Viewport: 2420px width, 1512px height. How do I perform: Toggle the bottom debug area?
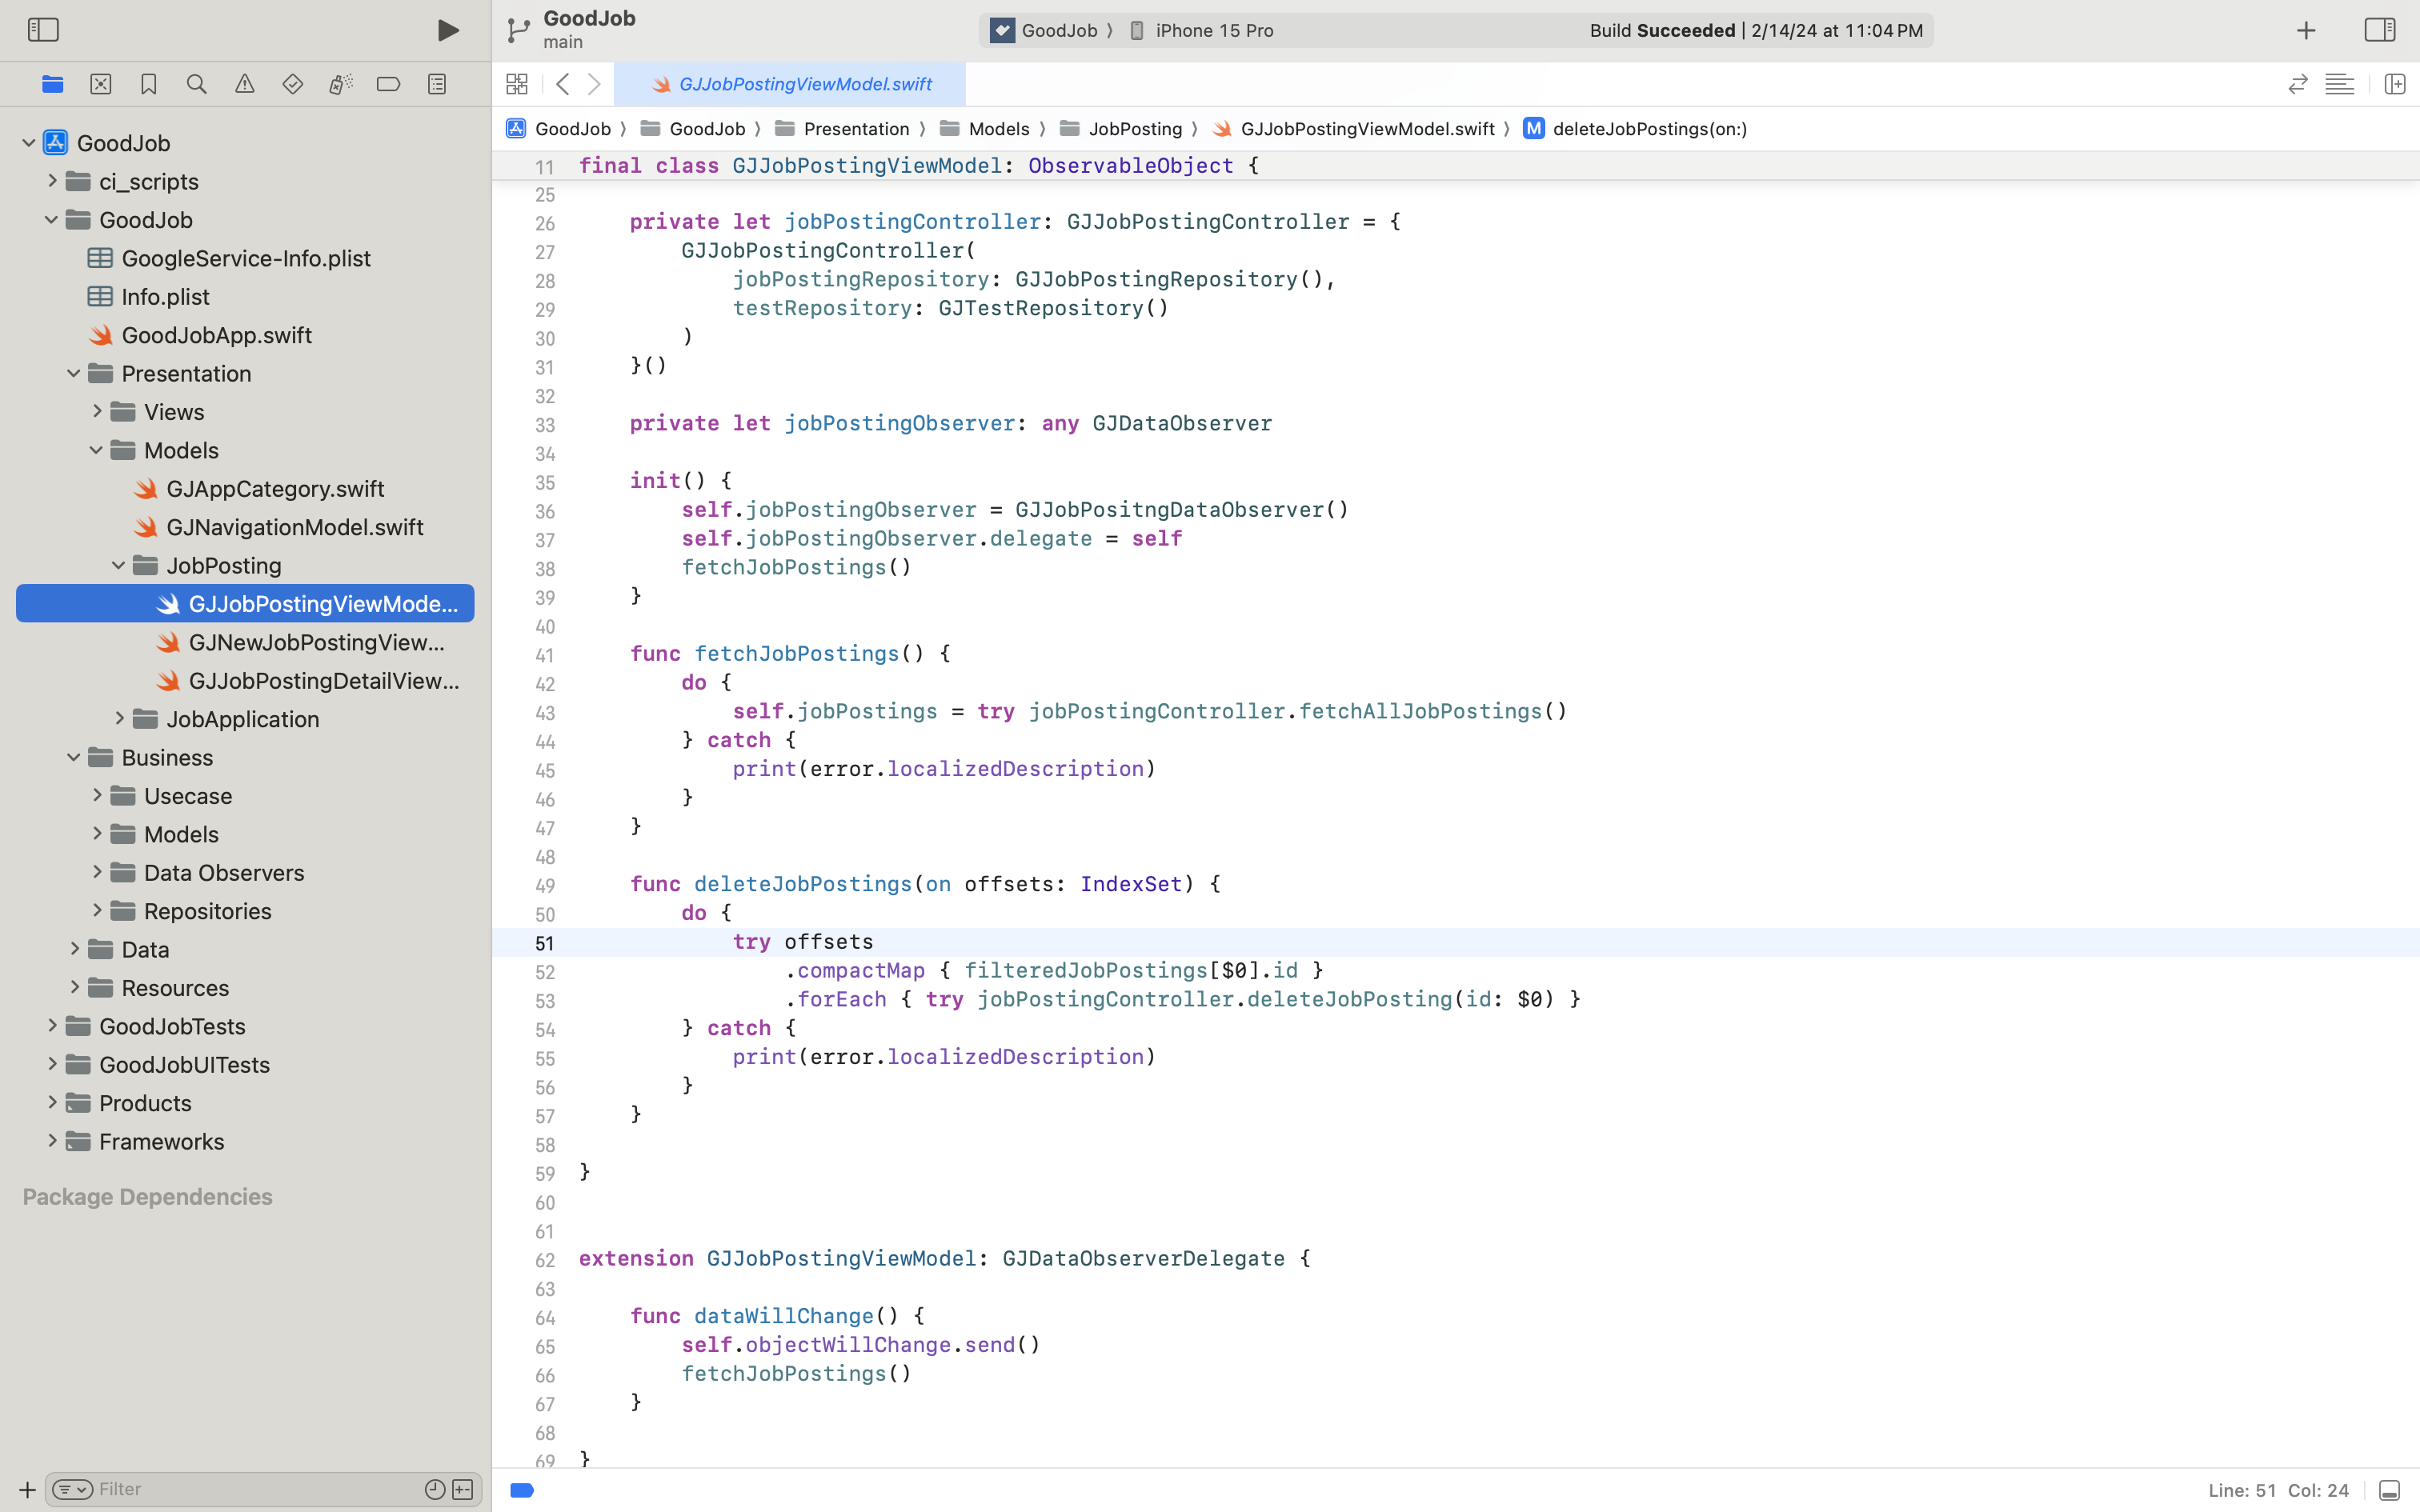[2389, 1490]
